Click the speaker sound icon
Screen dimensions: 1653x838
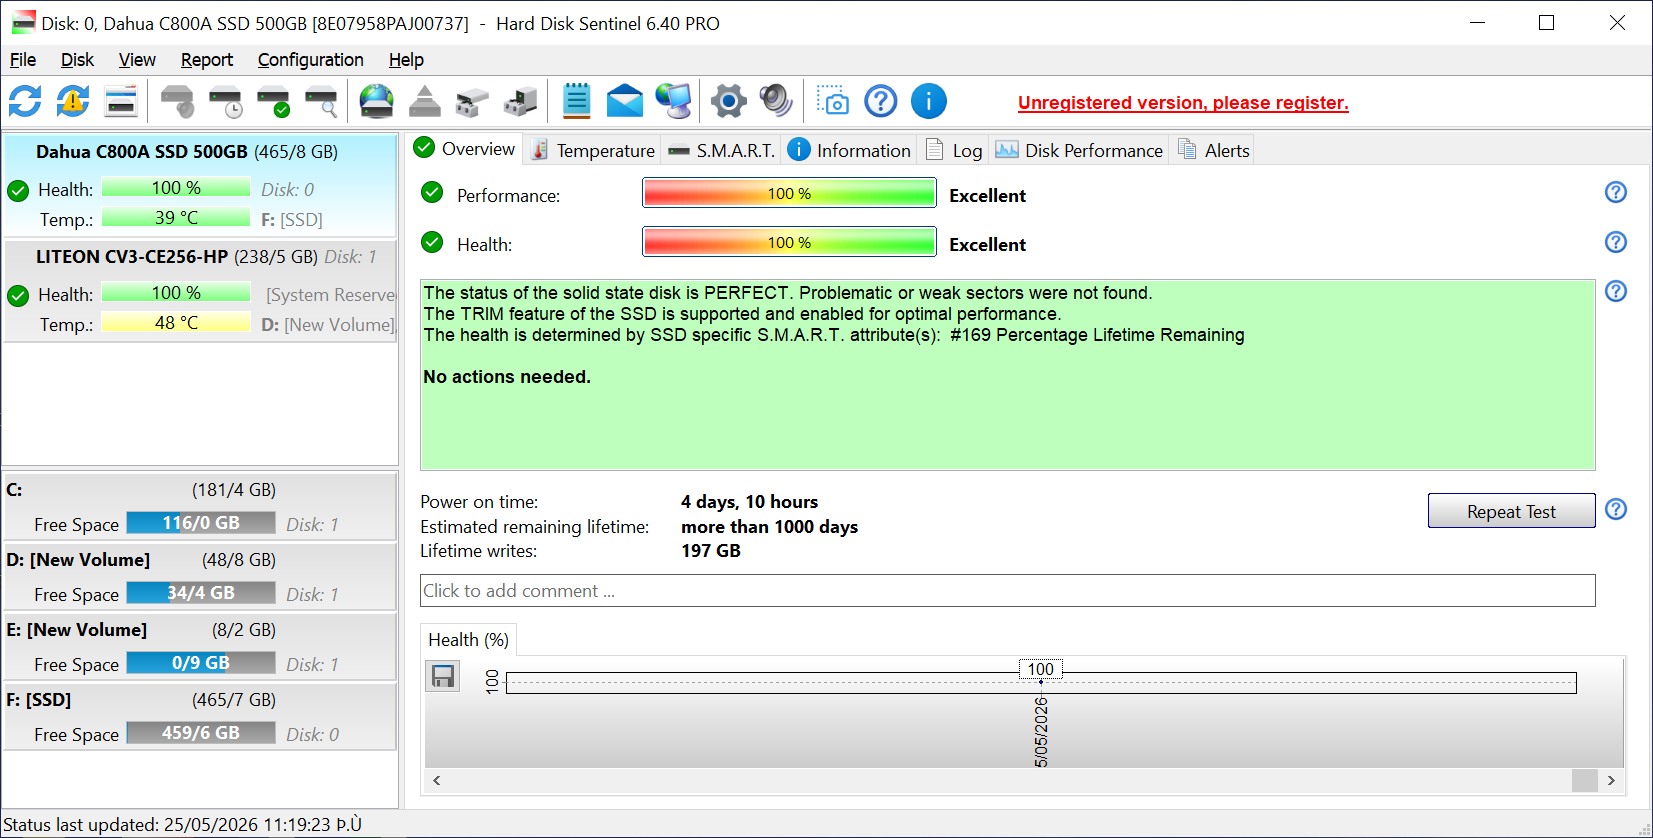(x=776, y=101)
